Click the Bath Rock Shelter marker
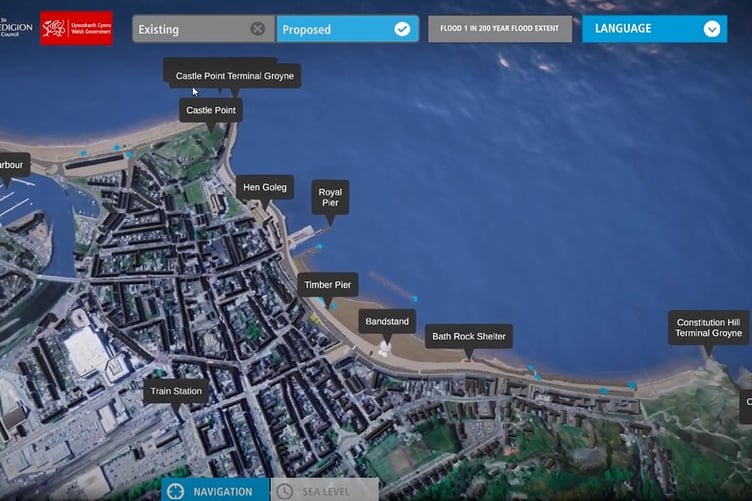This screenshot has height=501, width=752. coord(469,336)
